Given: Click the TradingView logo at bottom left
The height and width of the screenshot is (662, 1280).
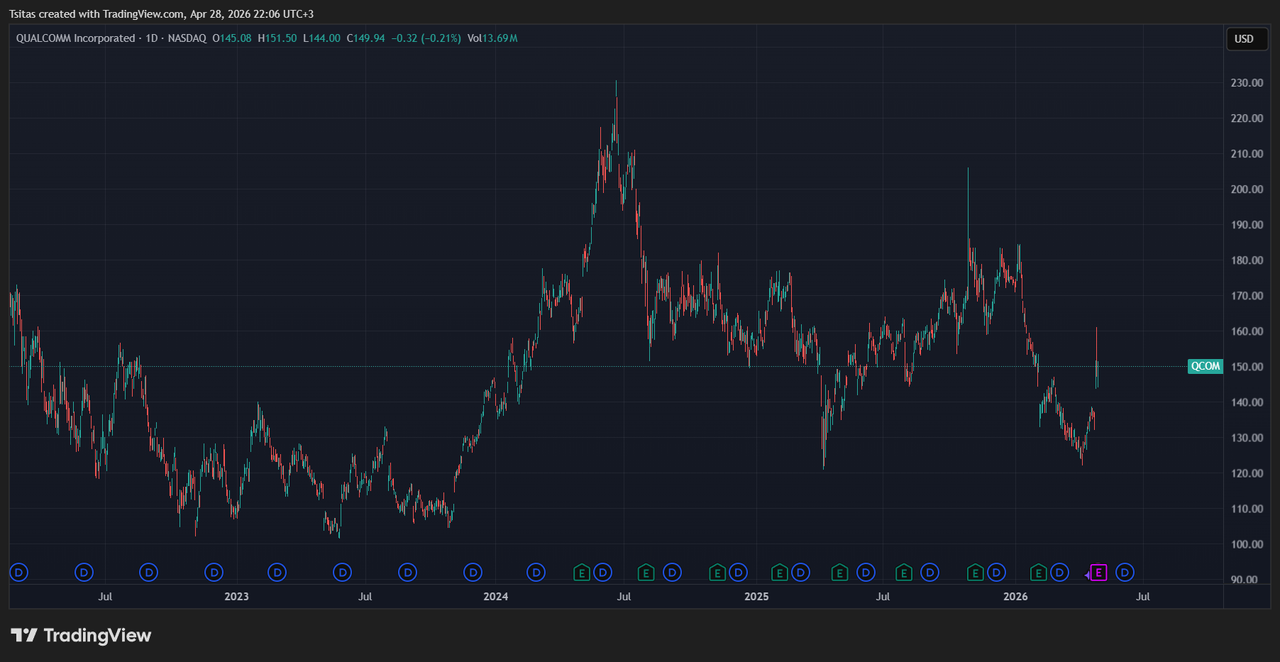Looking at the screenshot, I should [81, 635].
